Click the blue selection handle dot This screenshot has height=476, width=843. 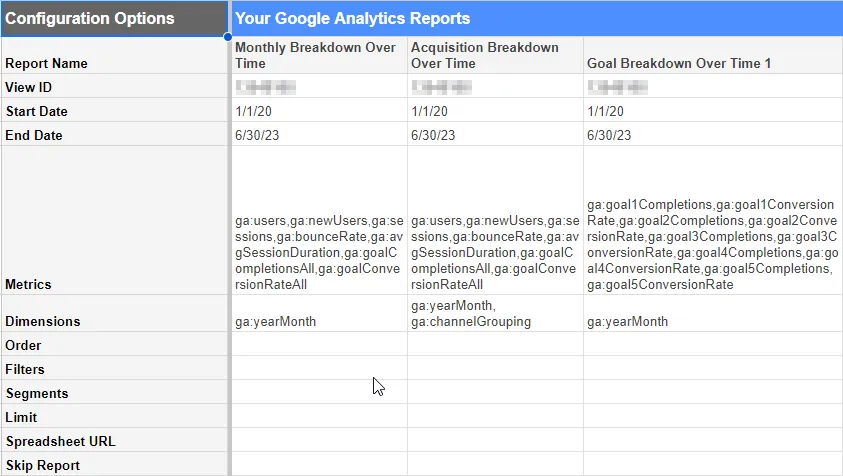point(228,37)
